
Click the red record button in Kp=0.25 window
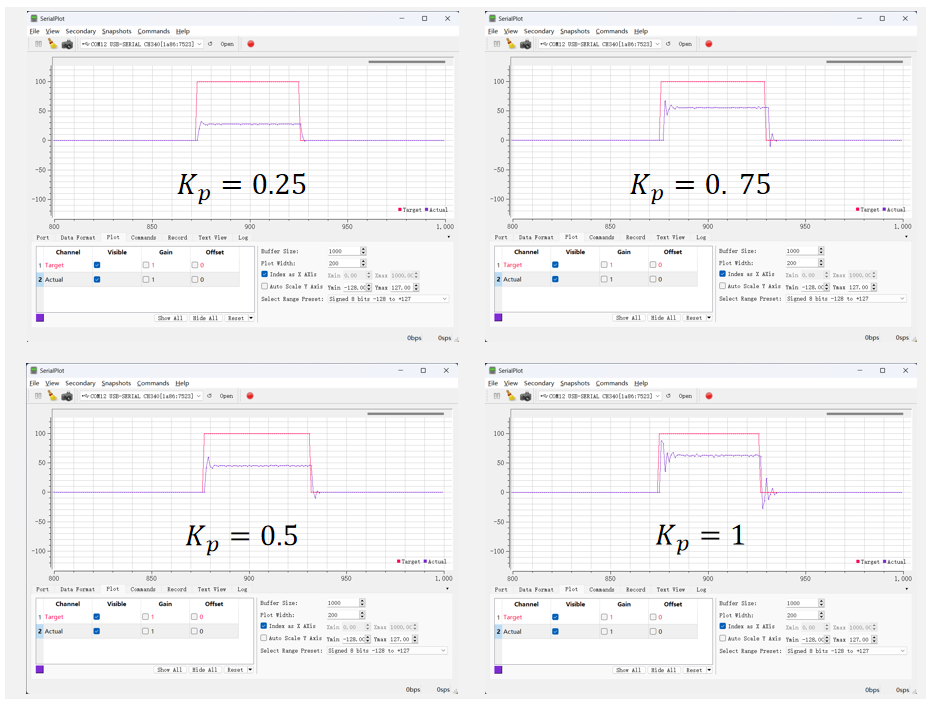pos(250,44)
